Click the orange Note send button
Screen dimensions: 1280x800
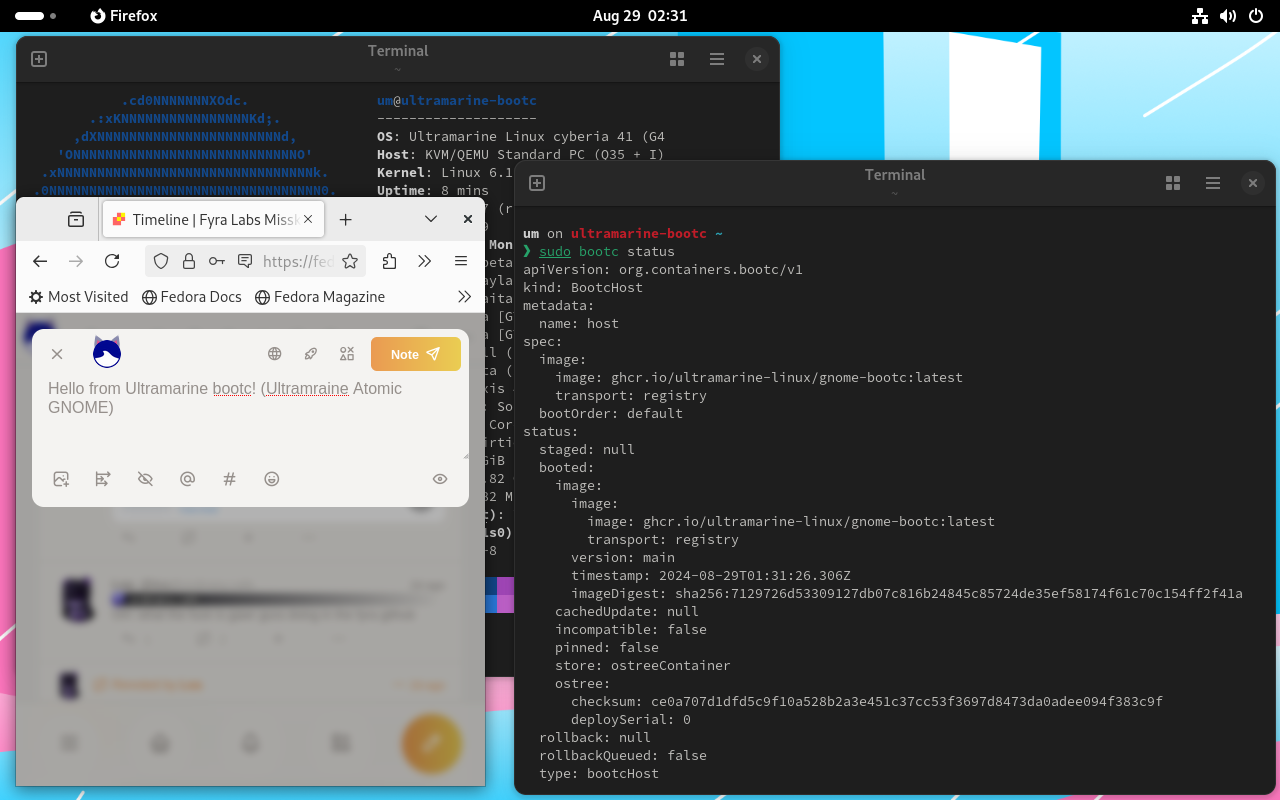(x=415, y=354)
